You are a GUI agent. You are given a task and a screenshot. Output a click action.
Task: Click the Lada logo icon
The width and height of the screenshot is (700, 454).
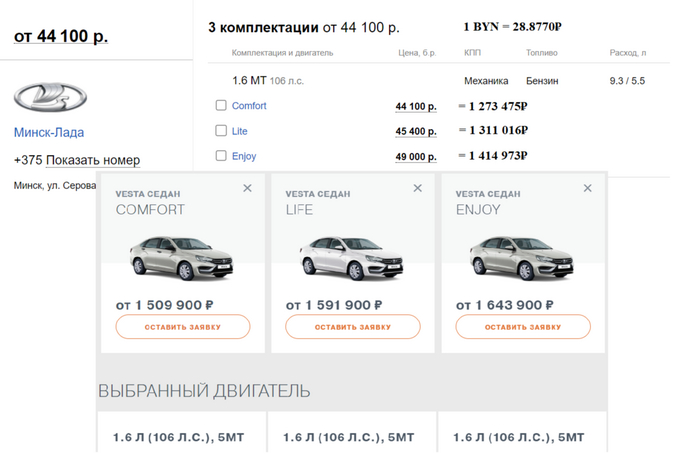(x=50, y=97)
